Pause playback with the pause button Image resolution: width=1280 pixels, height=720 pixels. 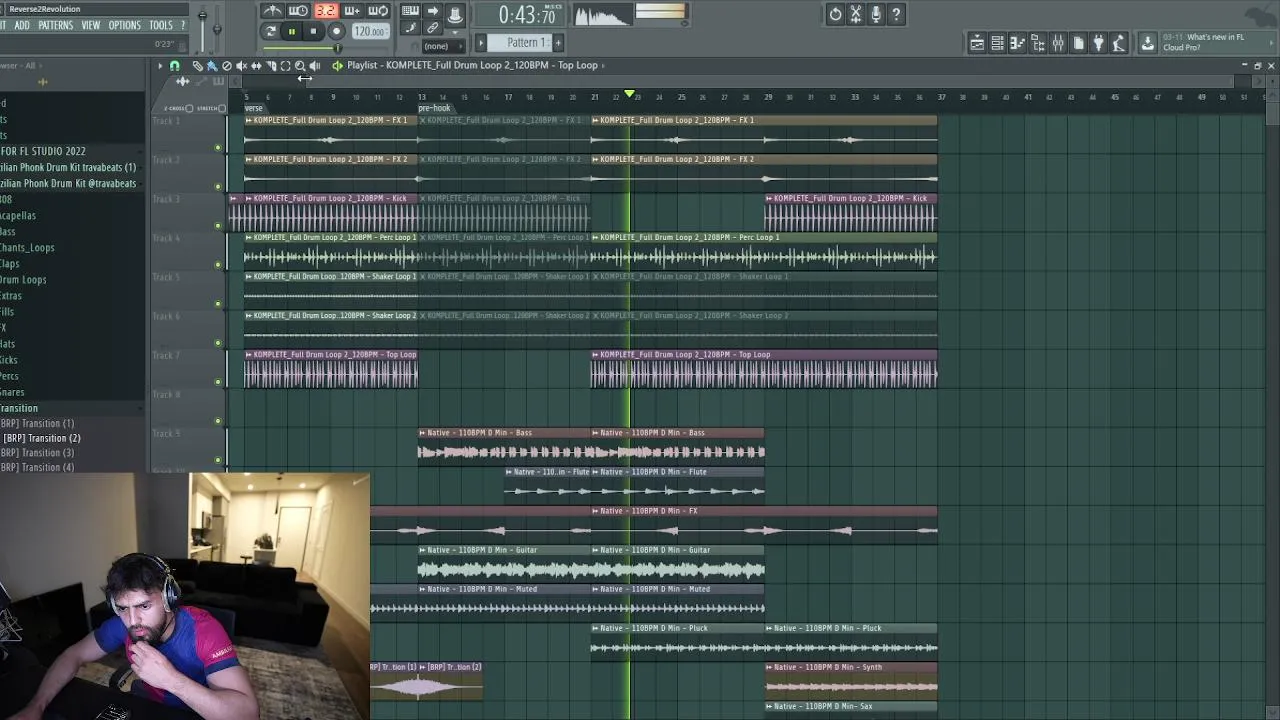(291, 31)
